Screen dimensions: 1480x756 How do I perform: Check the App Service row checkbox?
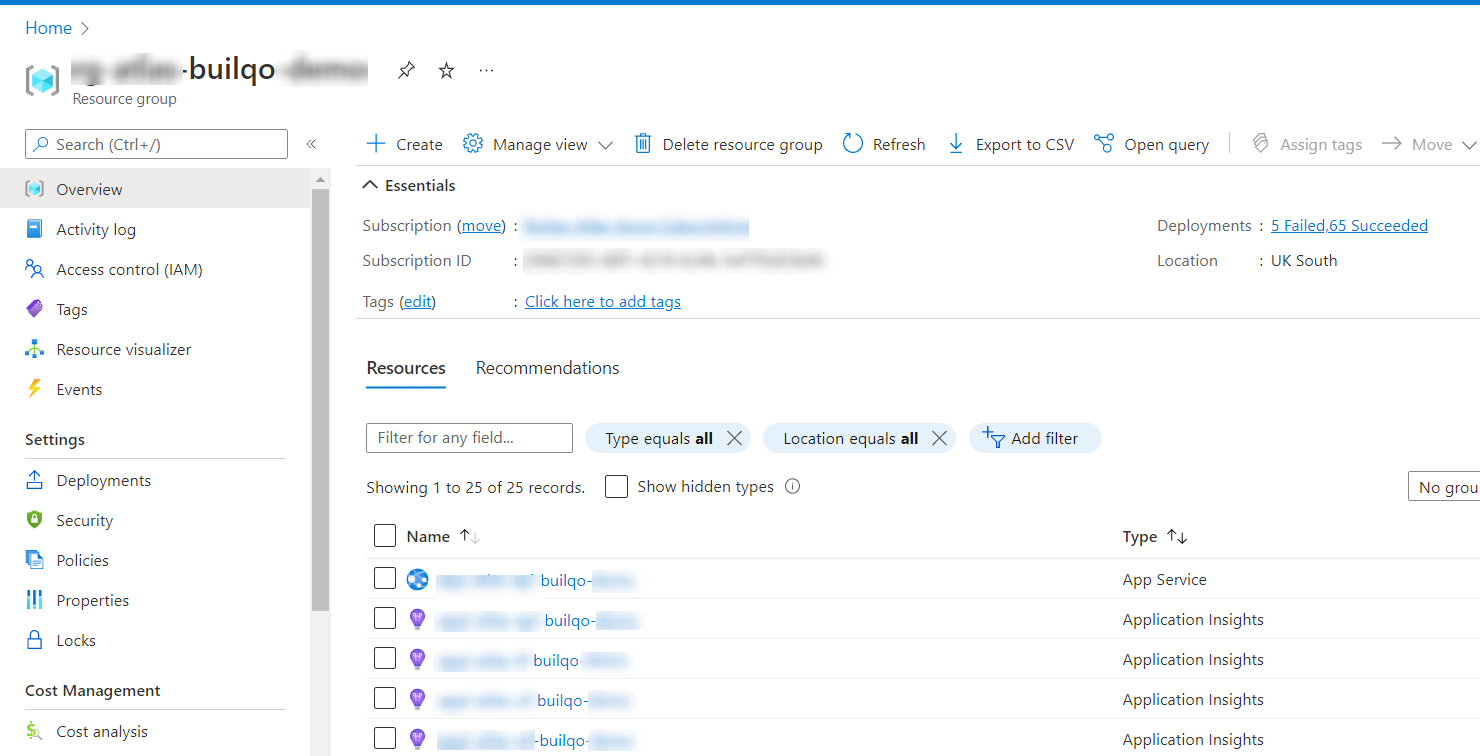tap(385, 578)
